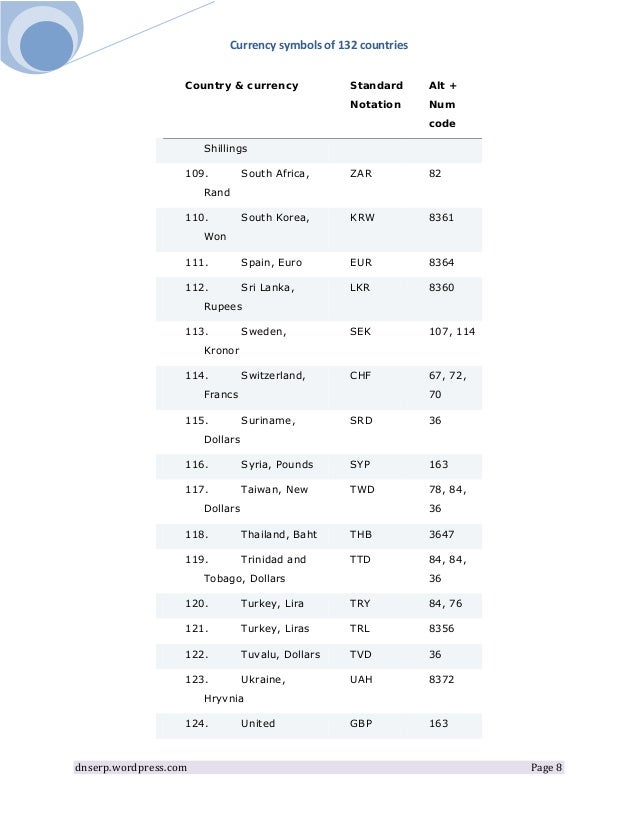Select the SYP code for Syria
This screenshot has width=638, height=826.
click(x=361, y=465)
